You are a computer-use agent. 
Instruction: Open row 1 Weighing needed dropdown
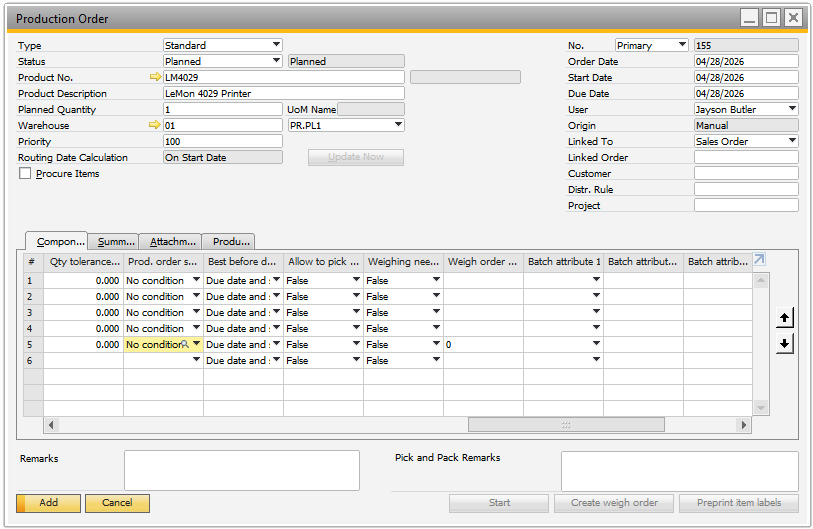point(436,281)
